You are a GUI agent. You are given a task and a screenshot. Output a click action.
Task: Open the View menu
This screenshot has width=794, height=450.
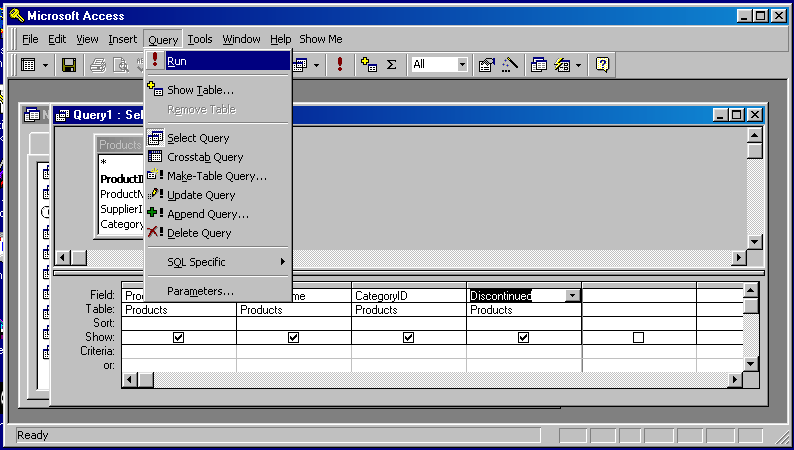tap(87, 39)
